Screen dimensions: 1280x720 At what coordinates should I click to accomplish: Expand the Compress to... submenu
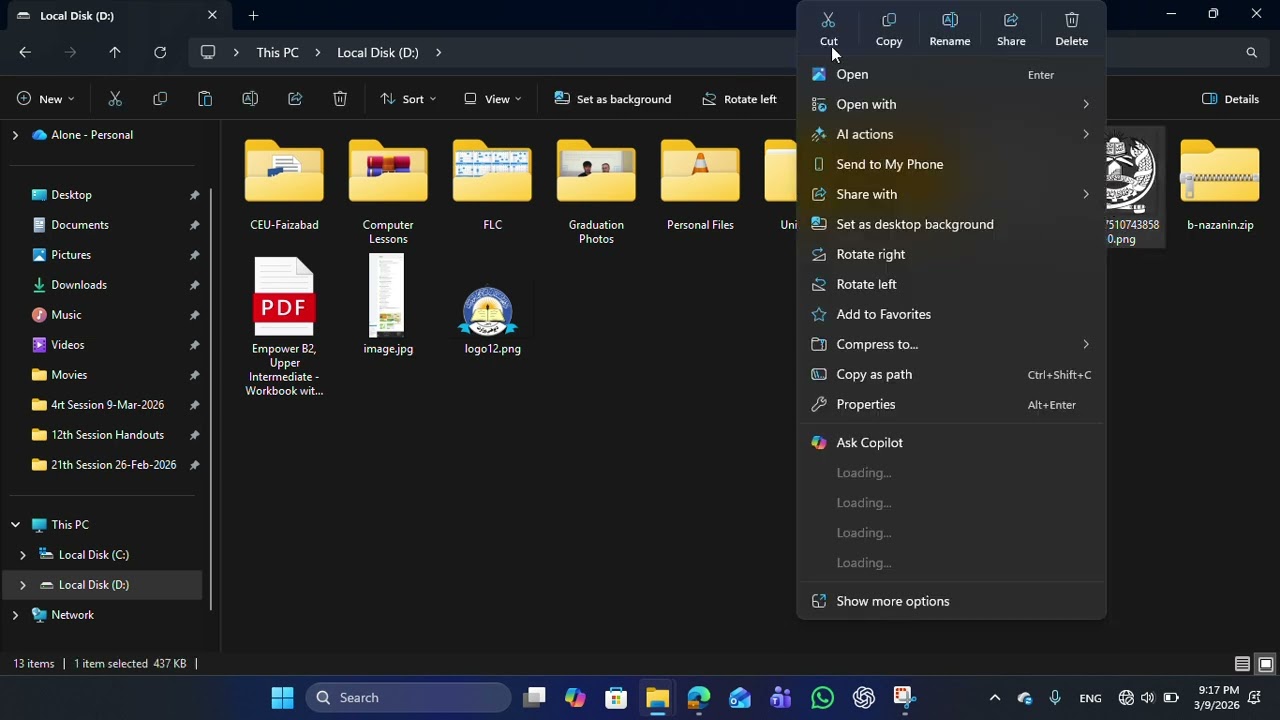(x=951, y=344)
